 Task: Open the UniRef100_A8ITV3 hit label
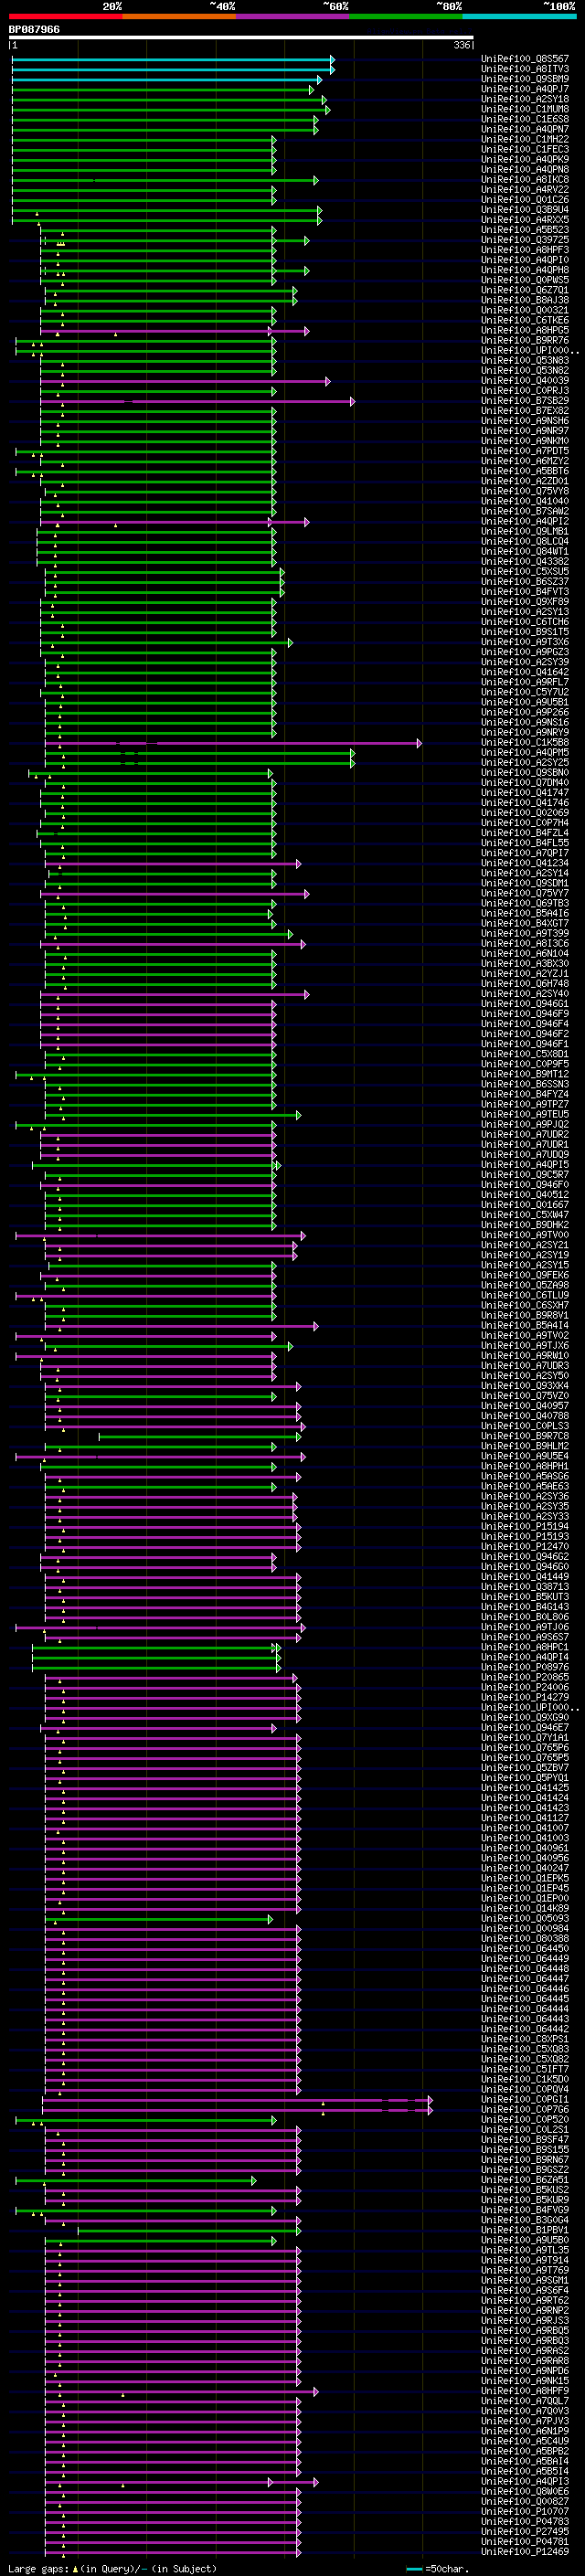coord(525,69)
